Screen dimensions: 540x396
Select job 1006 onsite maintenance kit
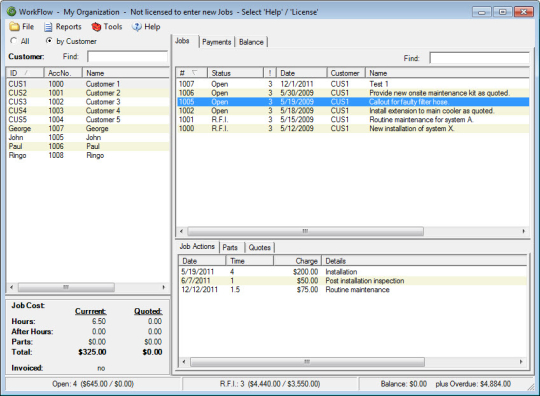point(353,93)
